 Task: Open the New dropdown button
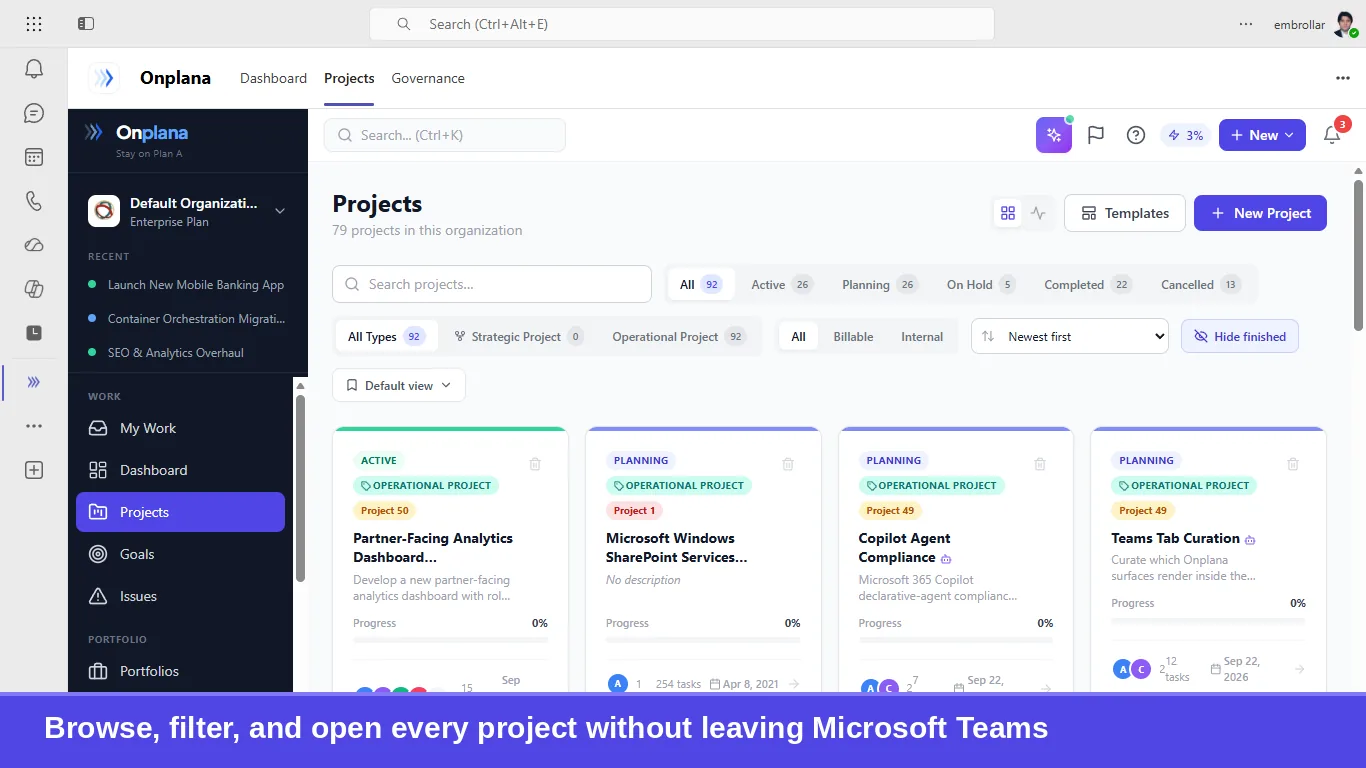(x=1262, y=135)
